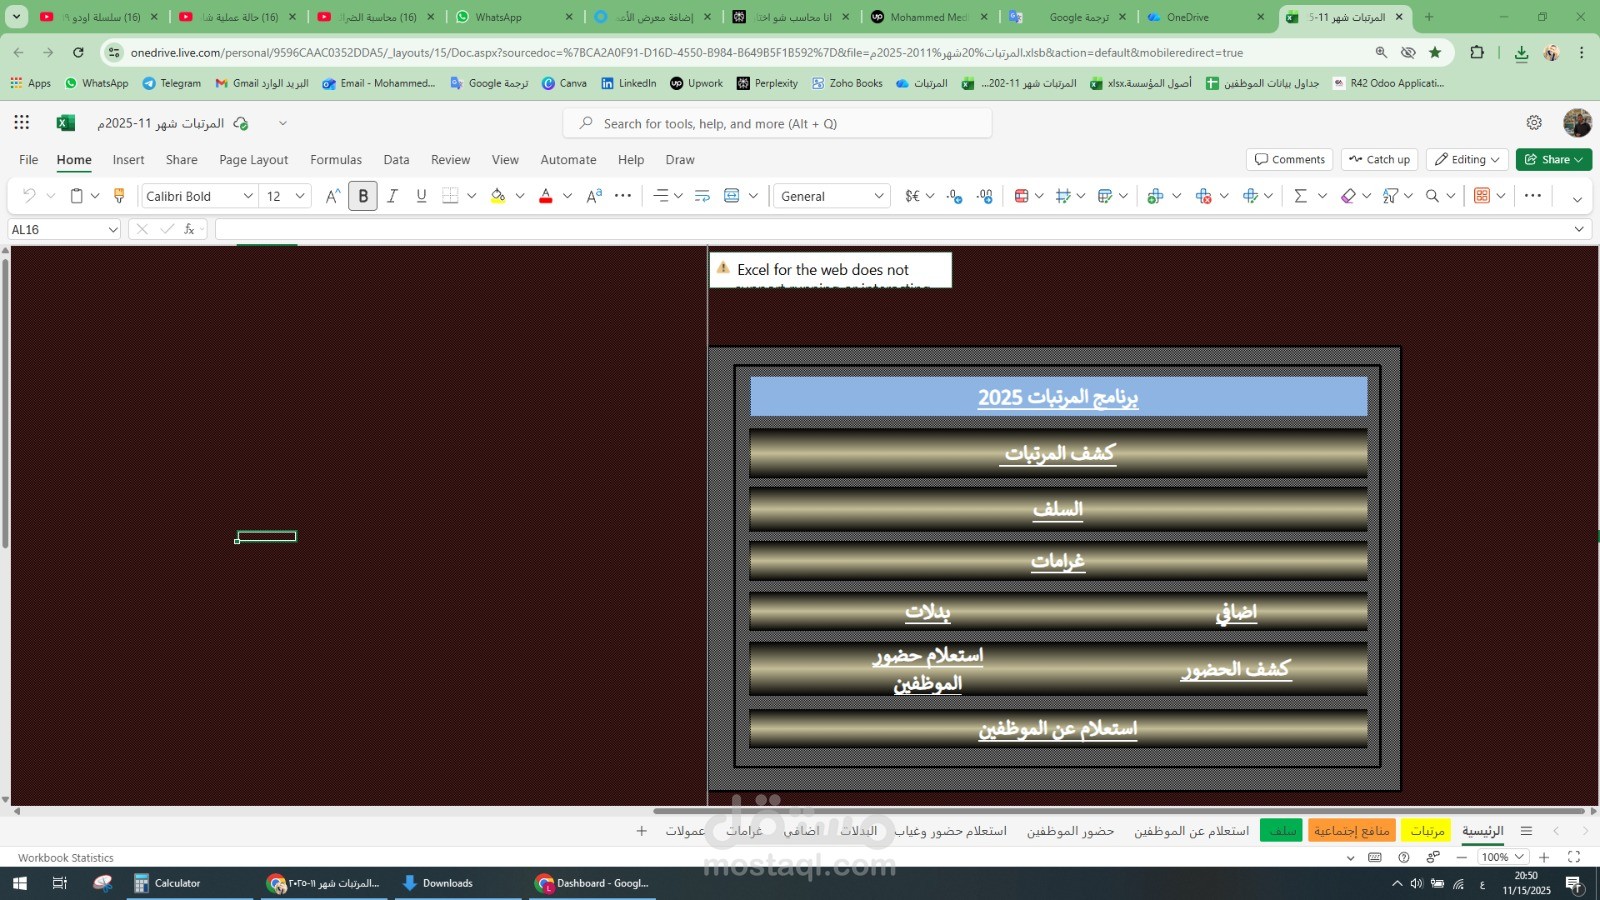The image size is (1600, 900).
Task: Switch to the سلف green sheet tab
Action: click(1282, 831)
